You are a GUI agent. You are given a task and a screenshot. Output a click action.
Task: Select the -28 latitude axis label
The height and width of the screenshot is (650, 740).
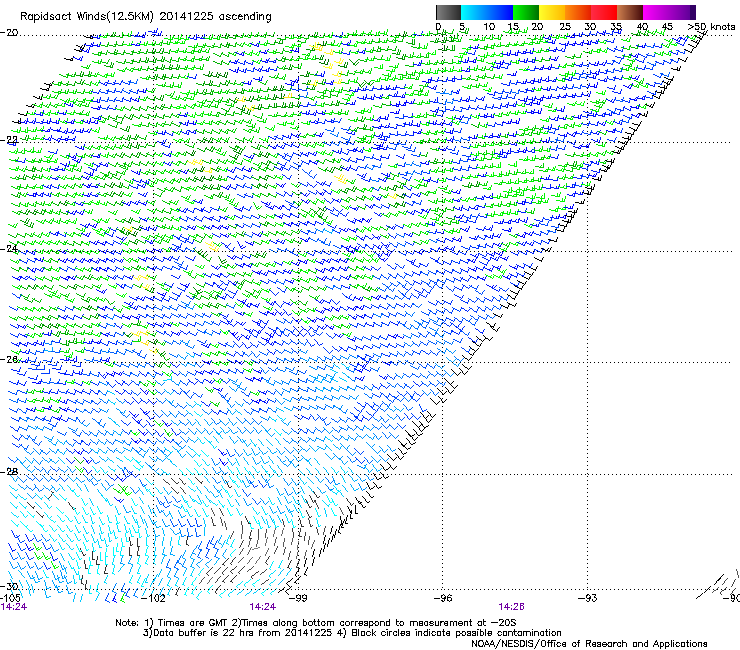tap(9, 472)
